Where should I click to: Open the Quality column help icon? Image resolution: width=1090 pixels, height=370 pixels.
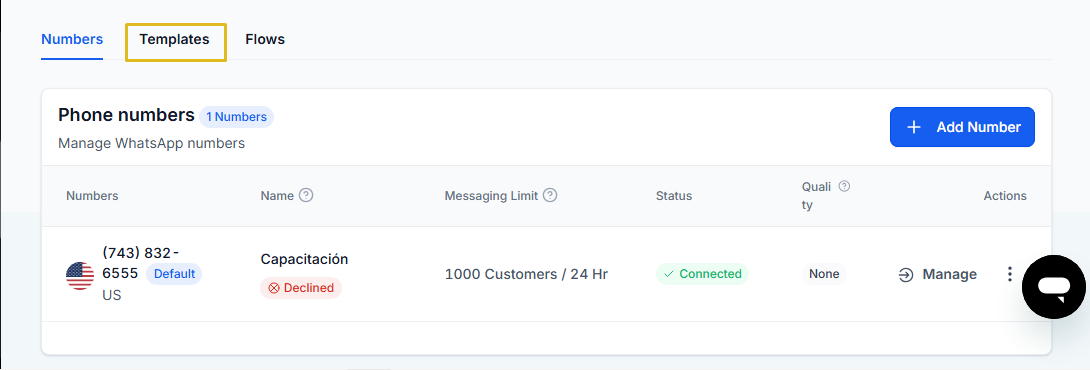click(x=845, y=186)
